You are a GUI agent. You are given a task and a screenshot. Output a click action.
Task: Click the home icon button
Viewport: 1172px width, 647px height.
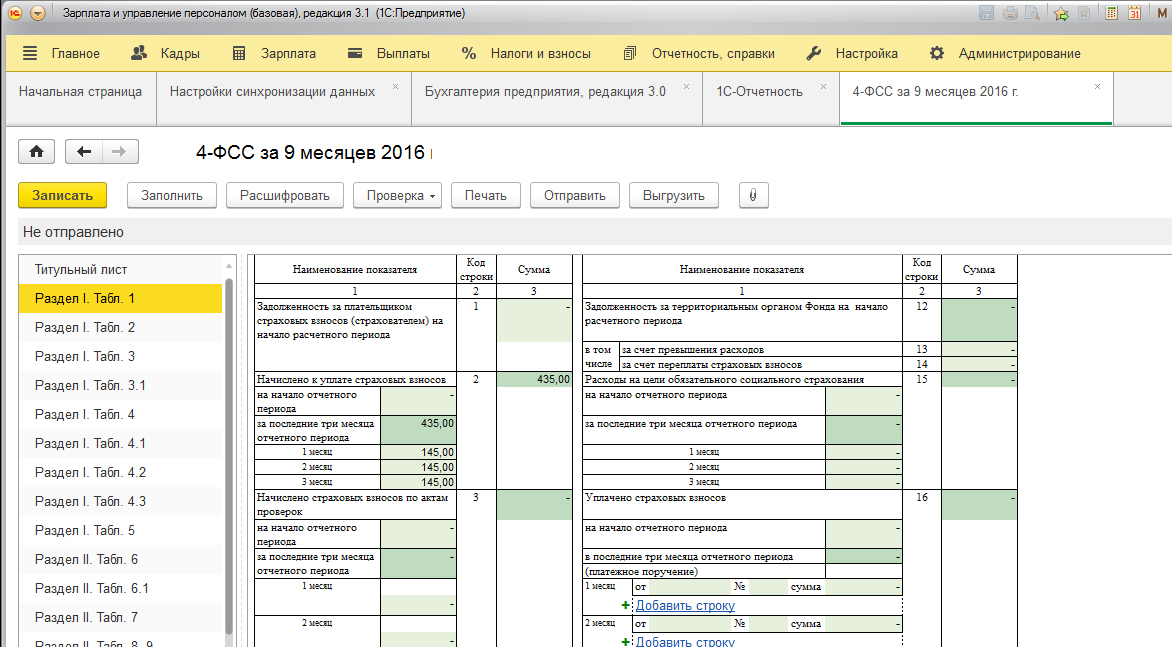pyautogui.click(x=36, y=152)
